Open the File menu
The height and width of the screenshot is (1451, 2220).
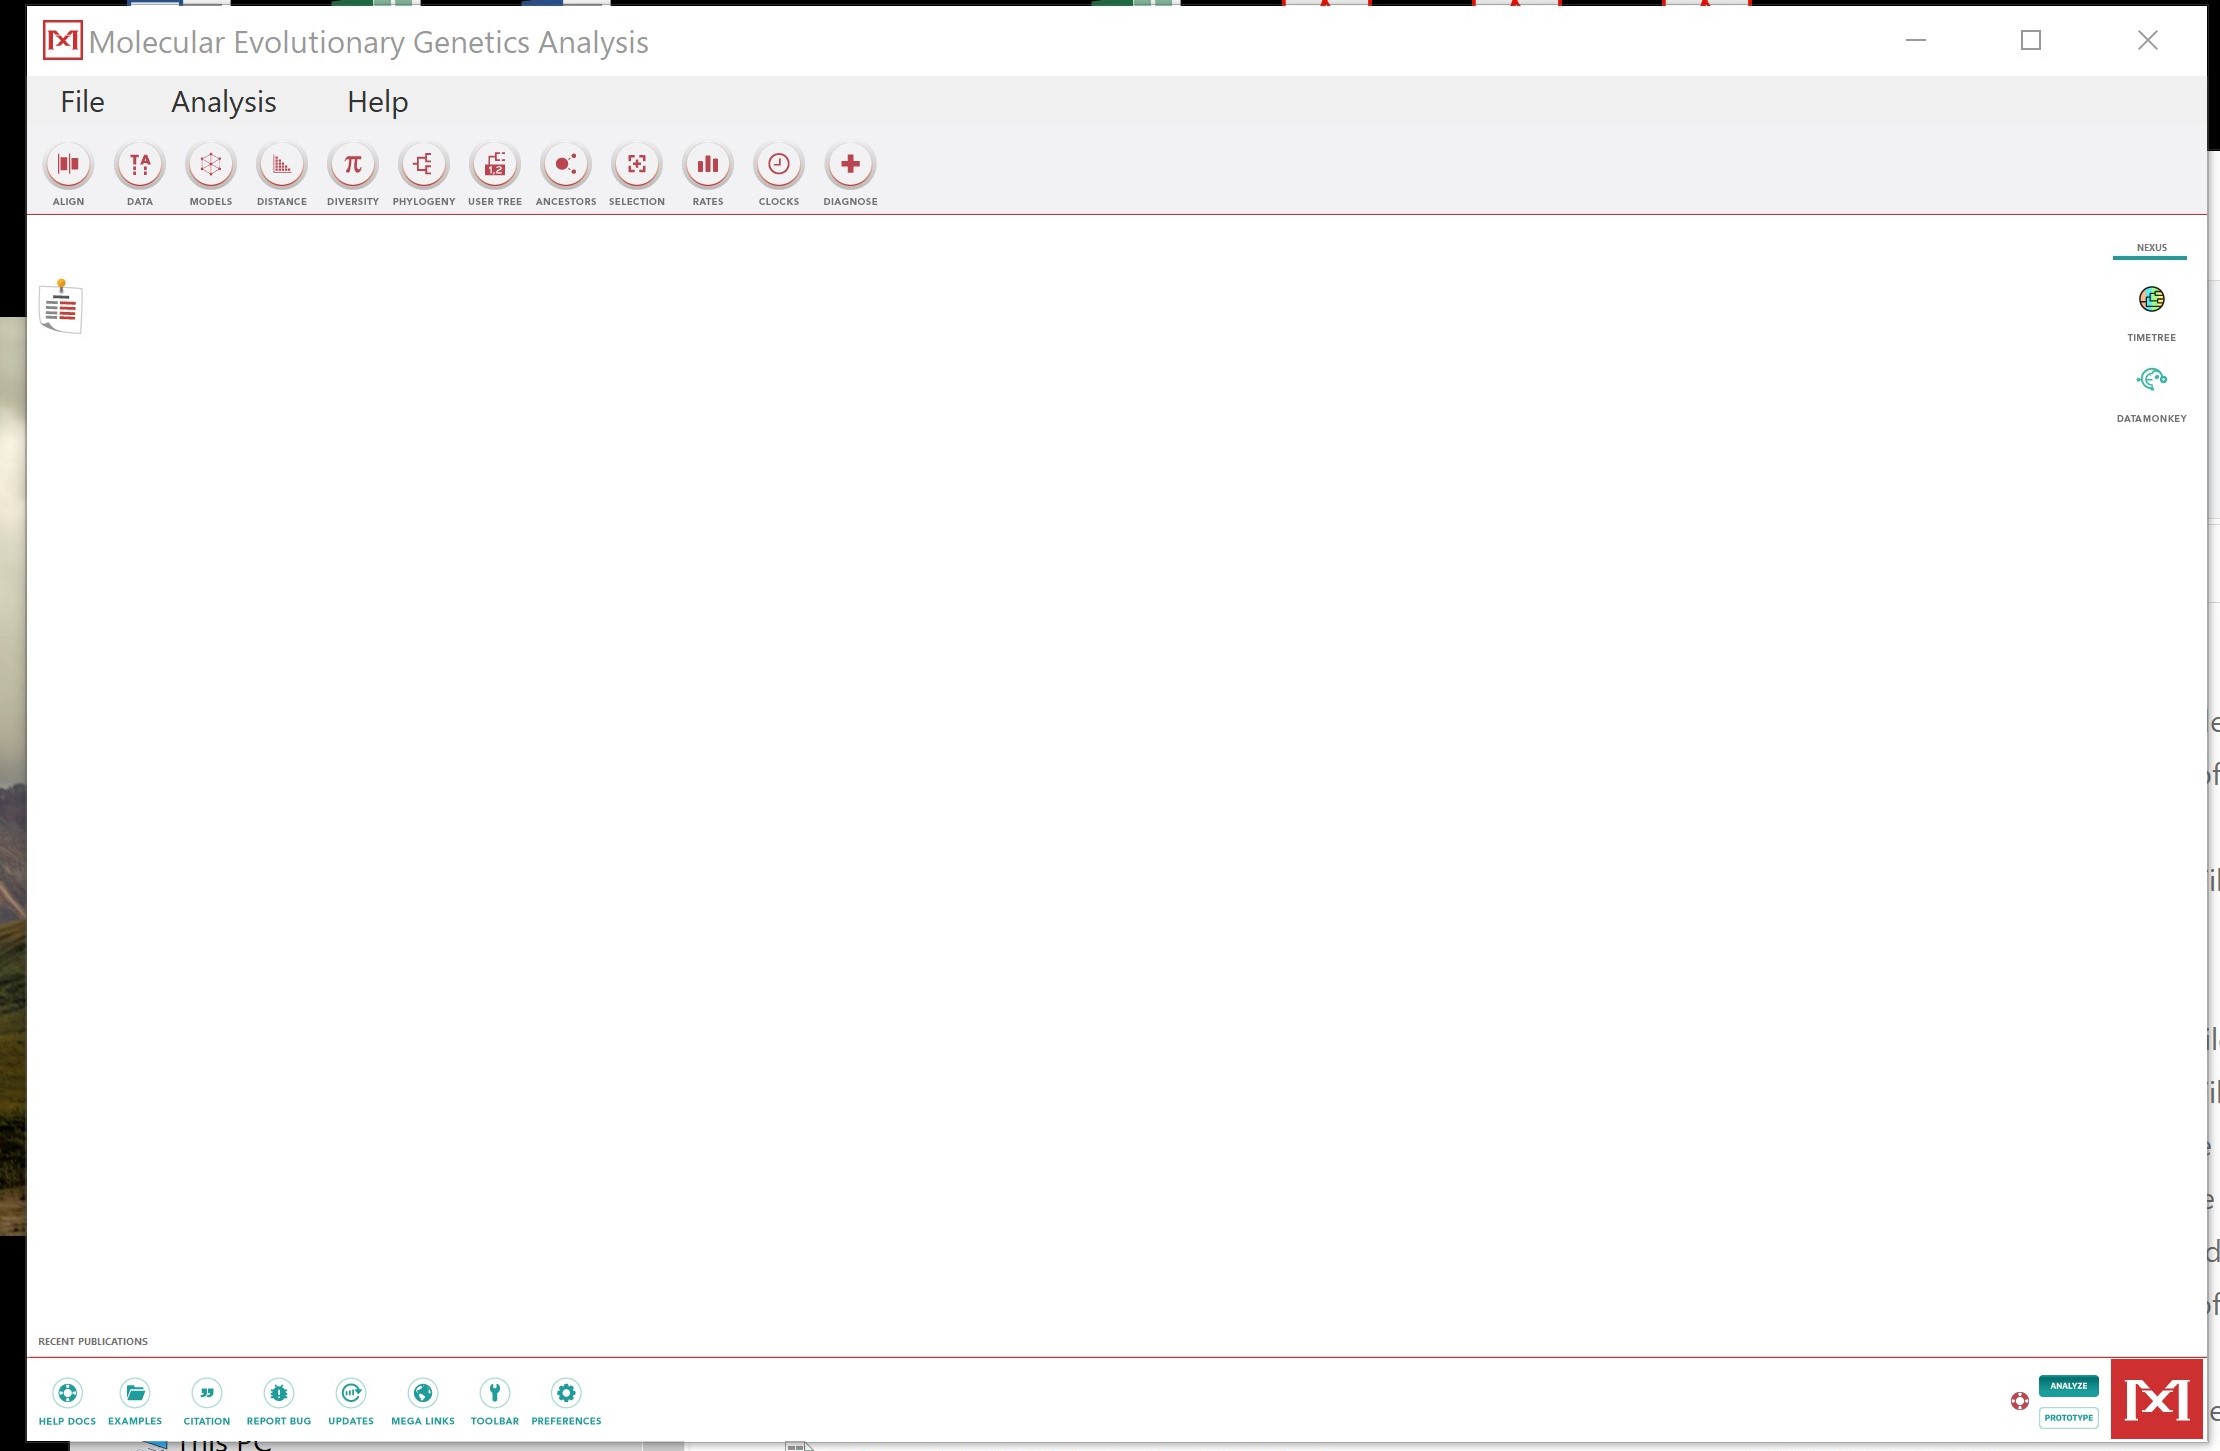tap(82, 102)
